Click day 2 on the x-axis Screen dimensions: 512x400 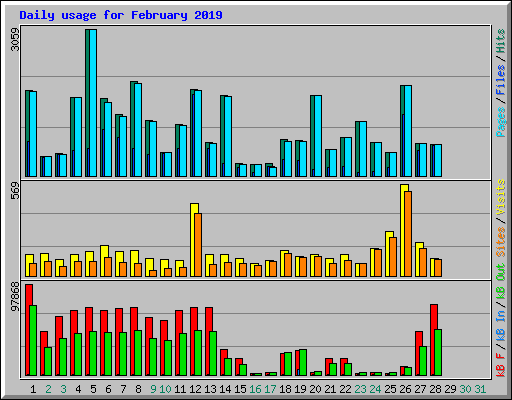(x=48, y=389)
